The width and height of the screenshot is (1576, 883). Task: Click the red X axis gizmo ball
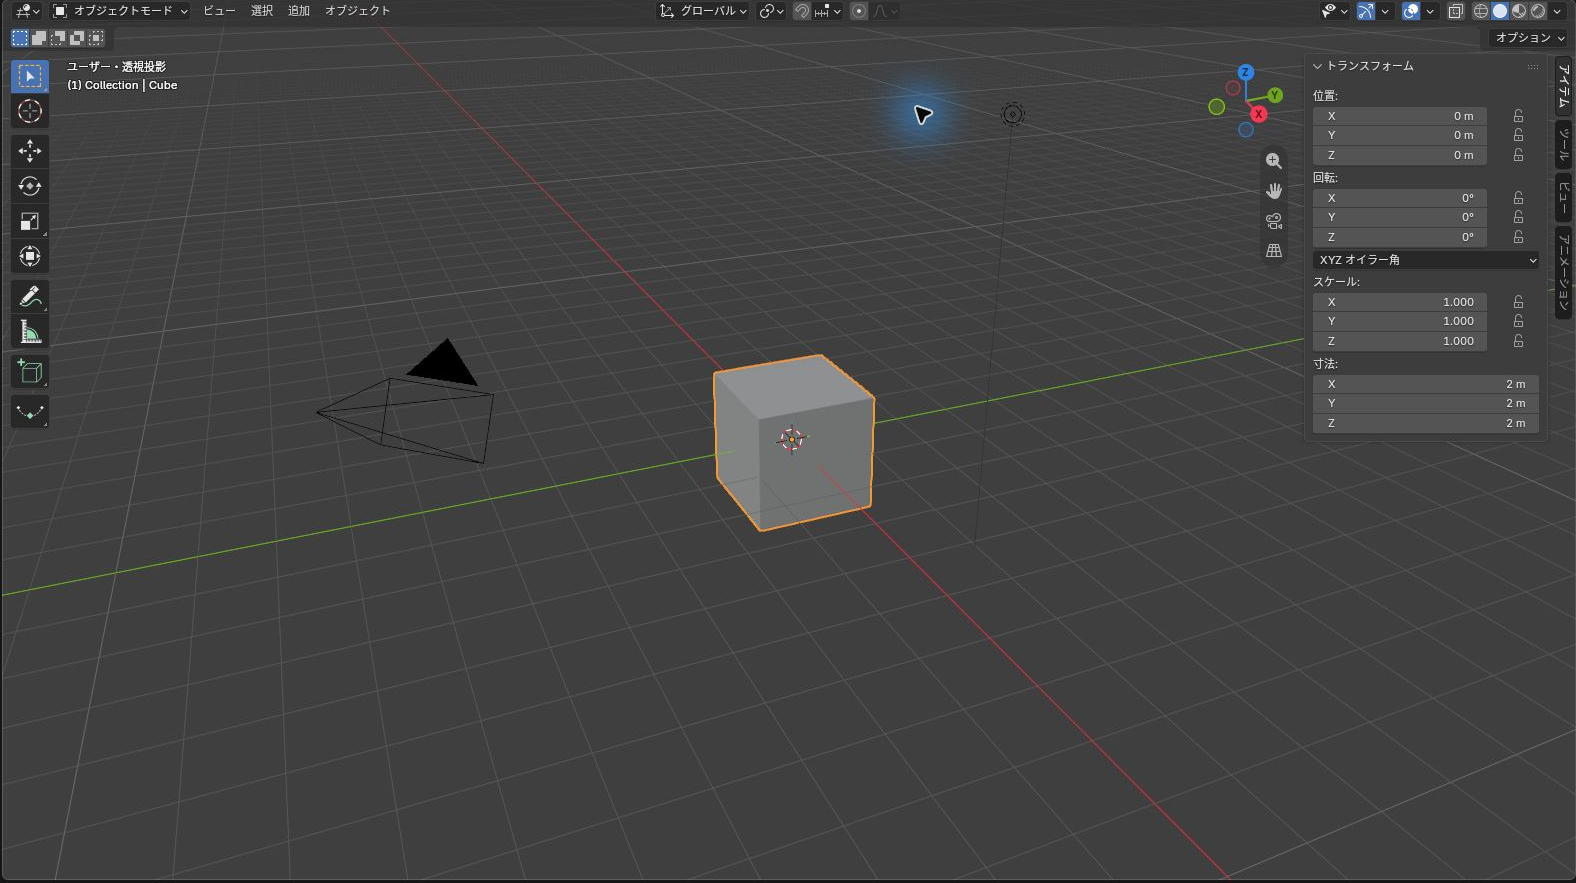coord(1258,114)
